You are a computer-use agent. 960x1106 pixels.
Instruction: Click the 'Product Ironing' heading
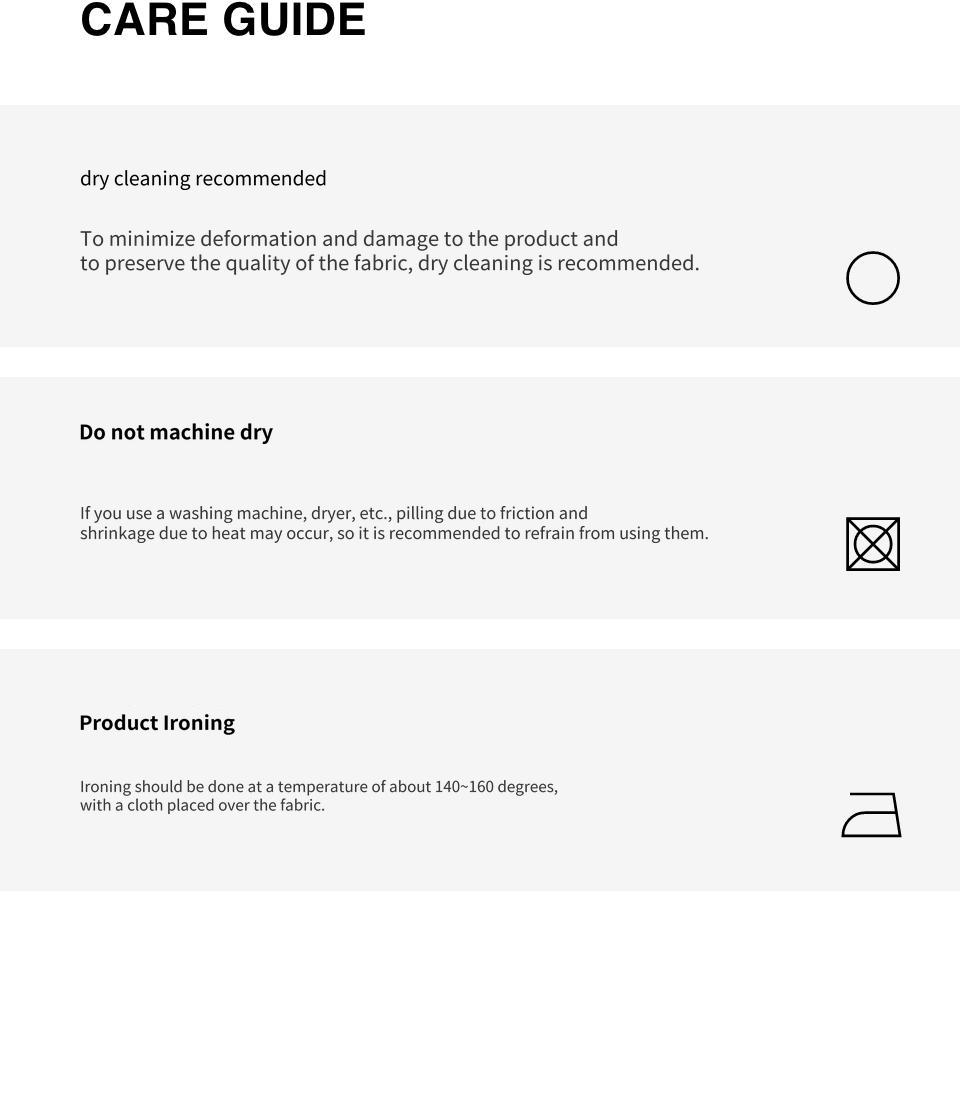[x=157, y=722]
